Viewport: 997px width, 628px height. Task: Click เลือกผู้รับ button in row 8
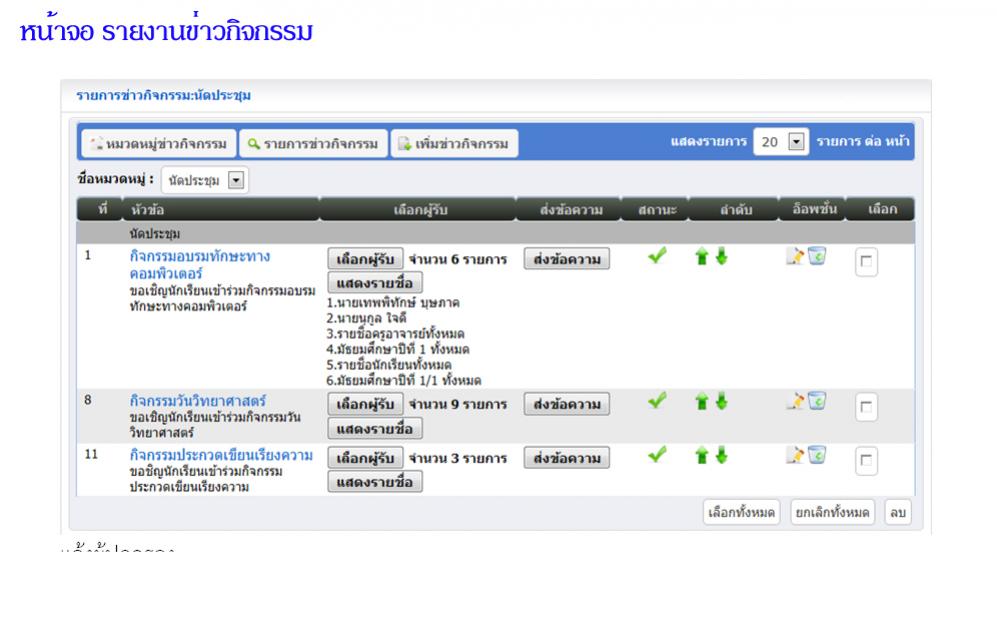(366, 404)
